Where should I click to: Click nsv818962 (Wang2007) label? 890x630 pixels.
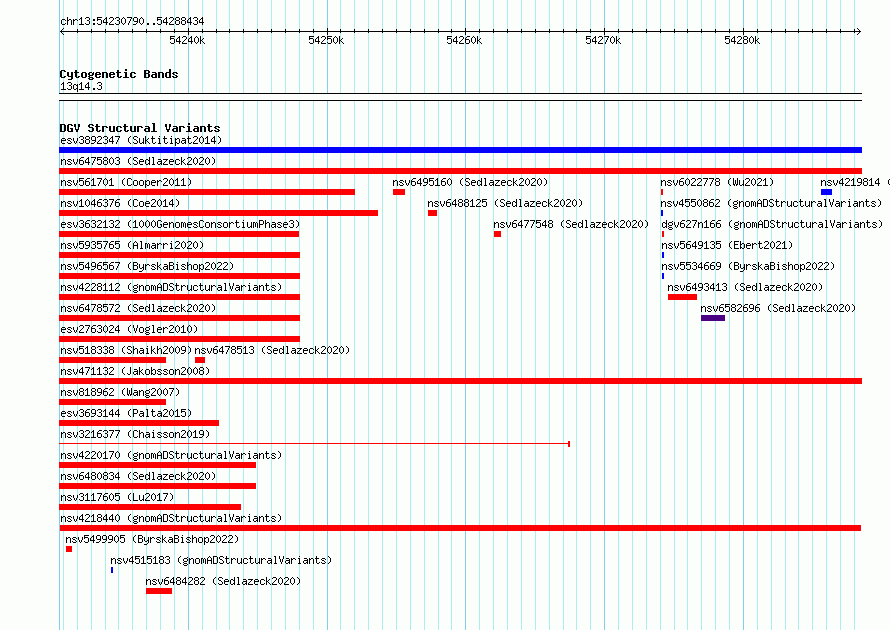pyautogui.click(x=120, y=392)
